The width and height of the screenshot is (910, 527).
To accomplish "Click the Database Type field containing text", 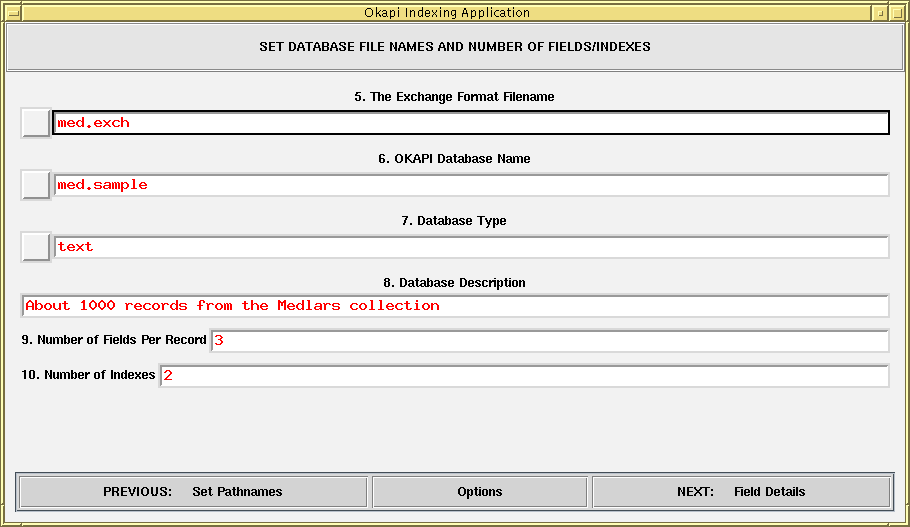I will pyautogui.click(x=471, y=247).
